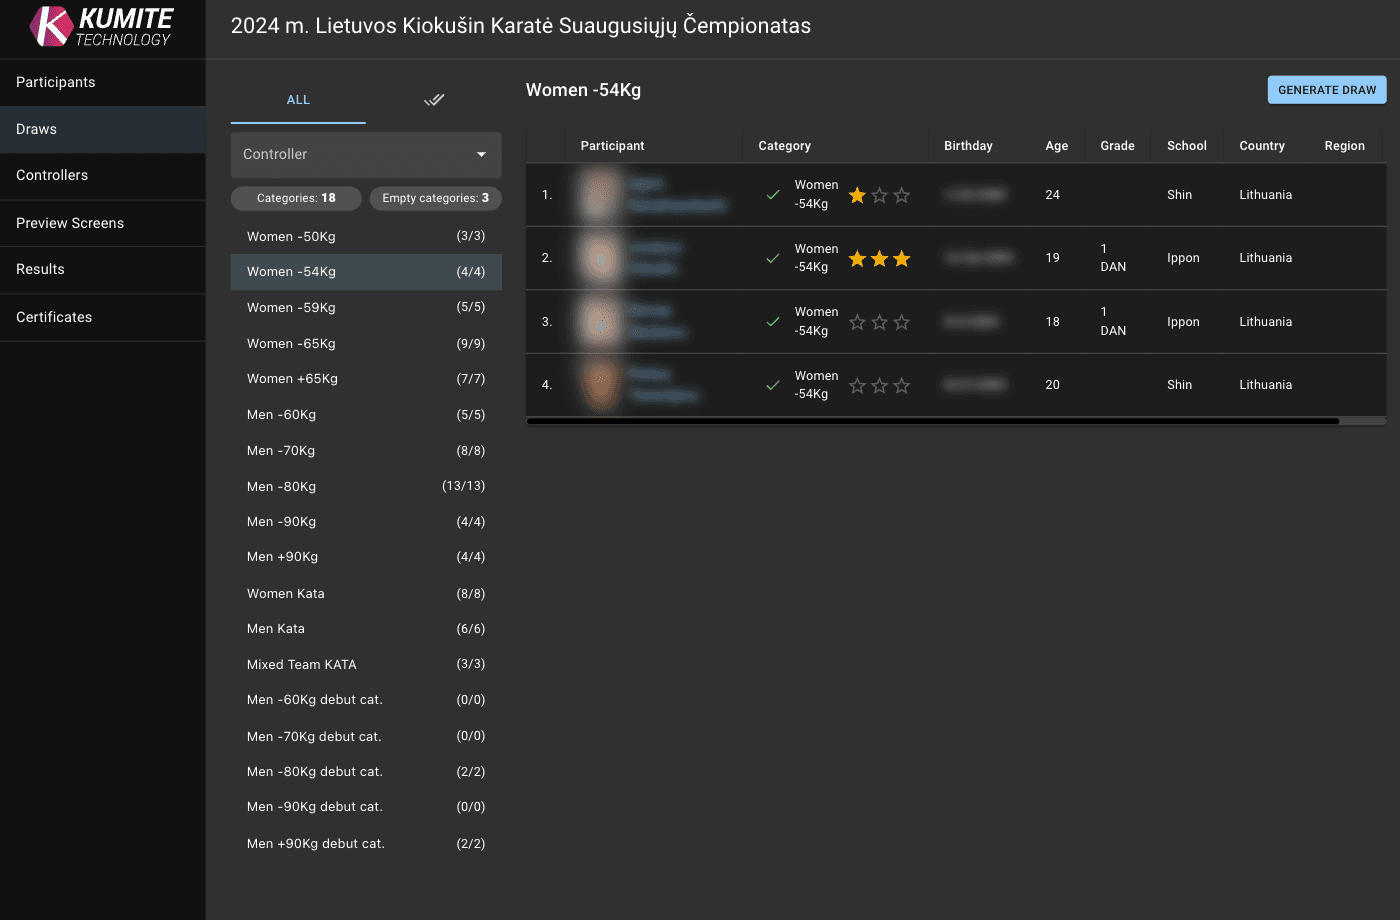Viewport: 1400px width, 920px height.
Task: Click the horizontal table scrollbar
Action: click(x=932, y=422)
